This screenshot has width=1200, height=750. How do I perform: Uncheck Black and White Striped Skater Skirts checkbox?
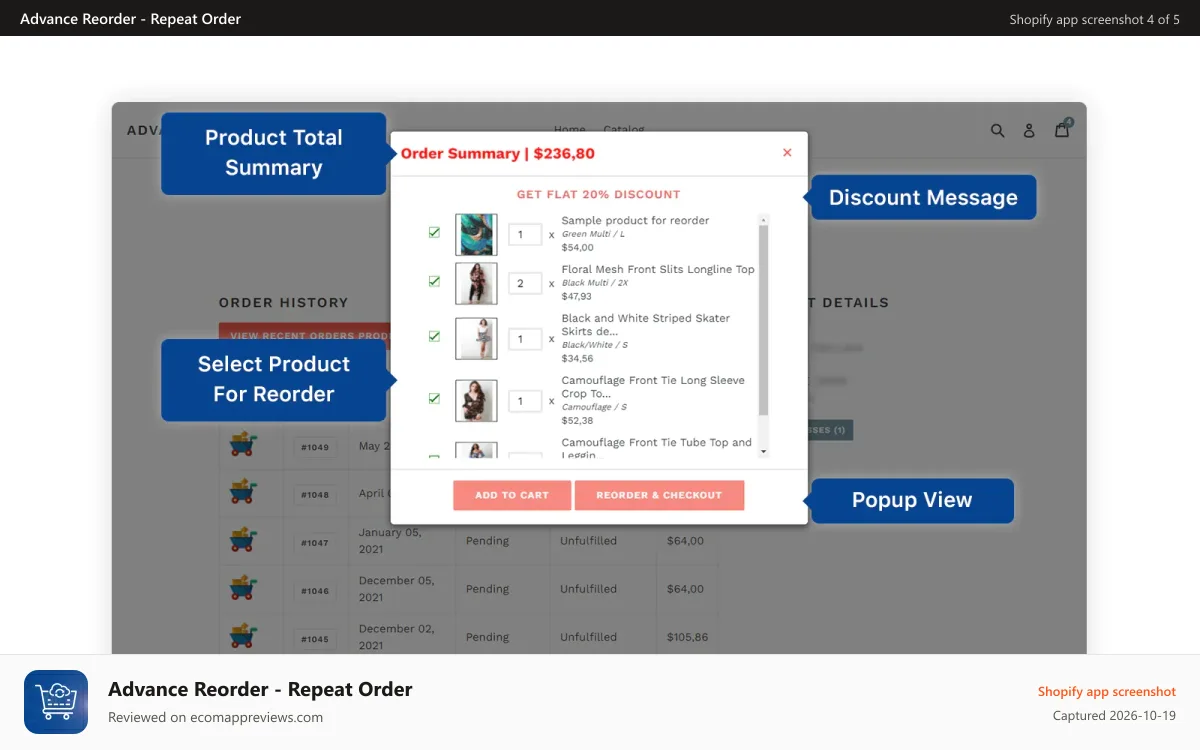tap(434, 336)
